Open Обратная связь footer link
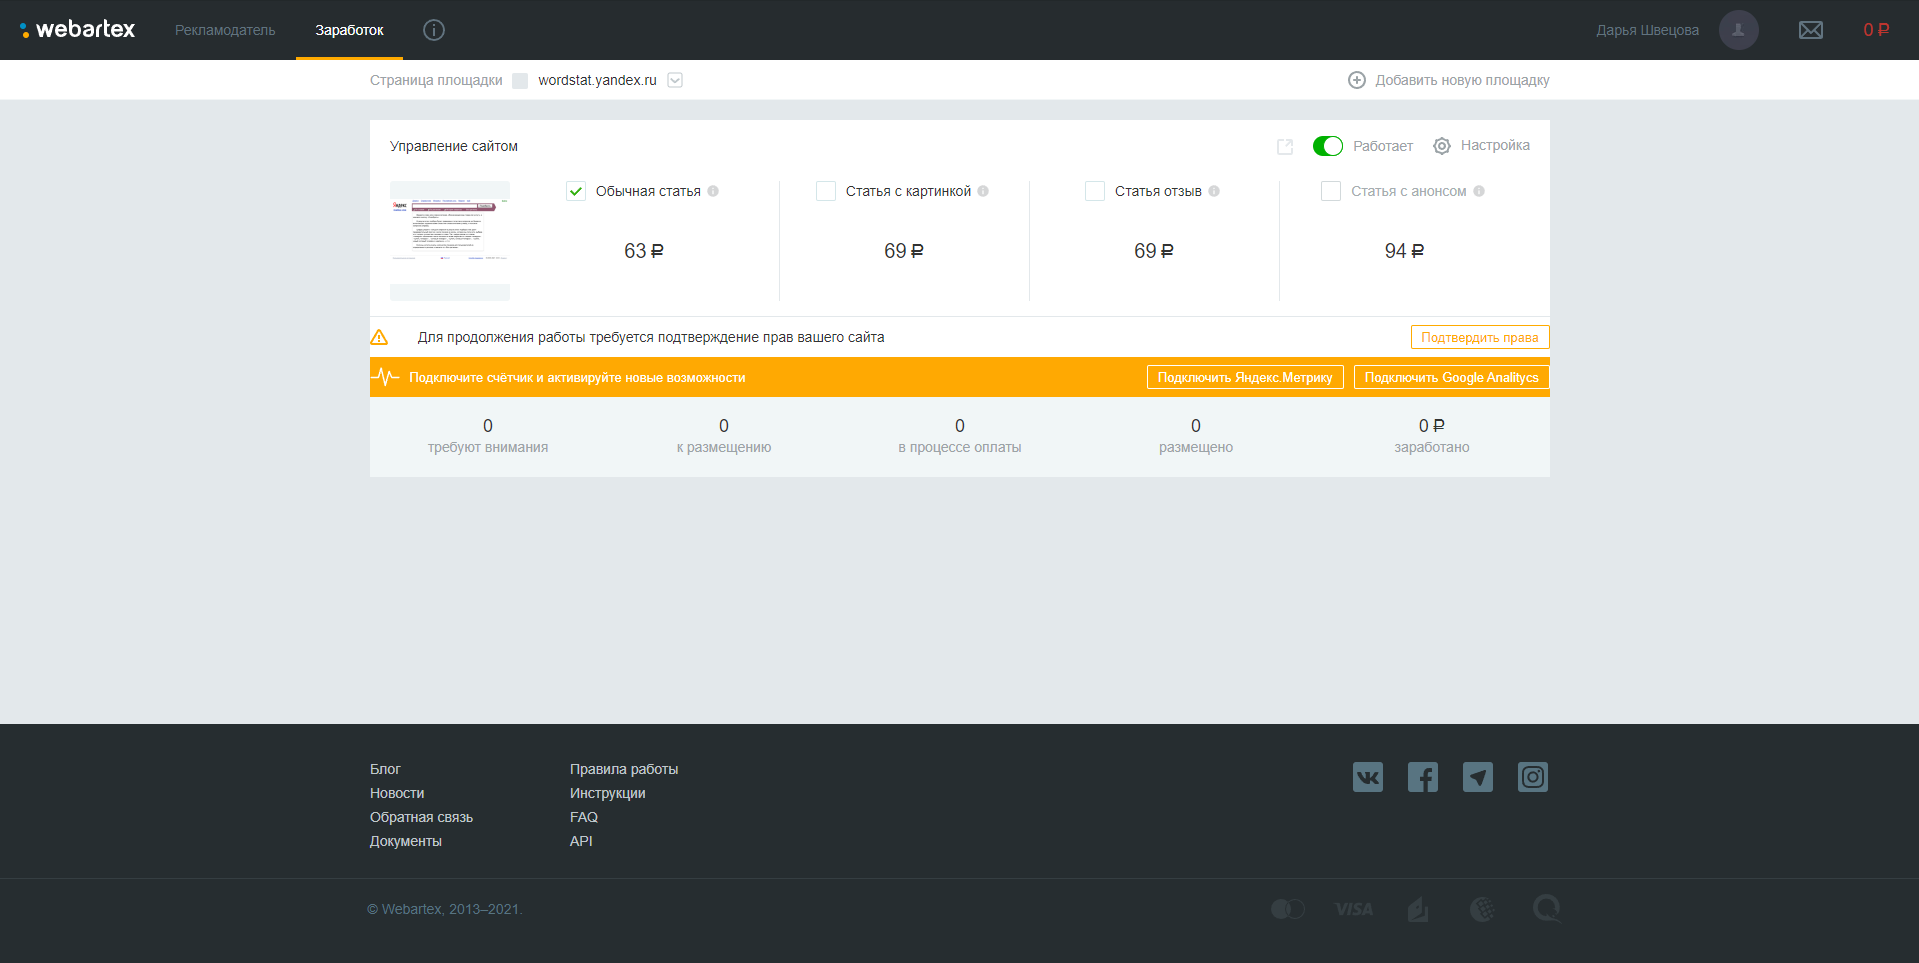This screenshot has height=963, width=1919. tap(421, 817)
